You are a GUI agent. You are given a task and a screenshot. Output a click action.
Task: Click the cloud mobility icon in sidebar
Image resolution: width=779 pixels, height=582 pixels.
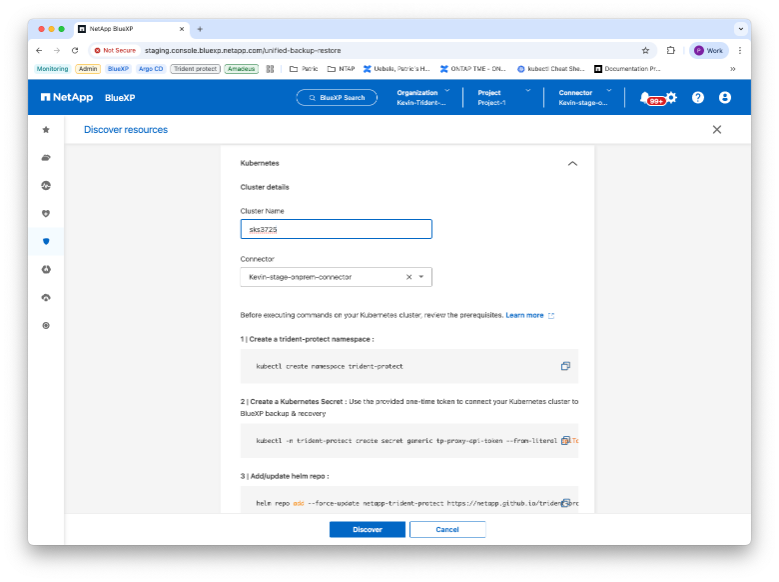[x=46, y=298]
